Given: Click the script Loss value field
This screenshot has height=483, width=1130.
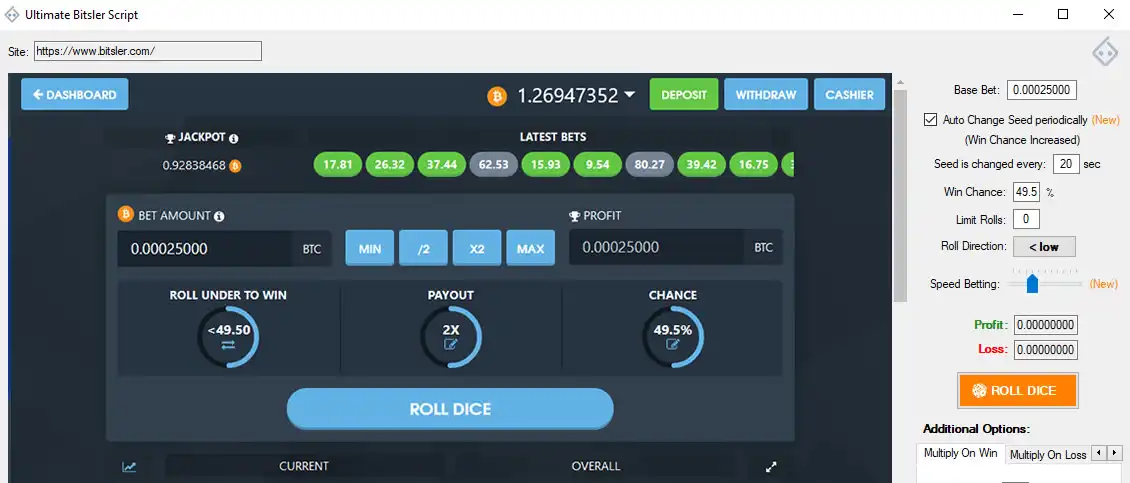Looking at the screenshot, I should [1046, 350].
